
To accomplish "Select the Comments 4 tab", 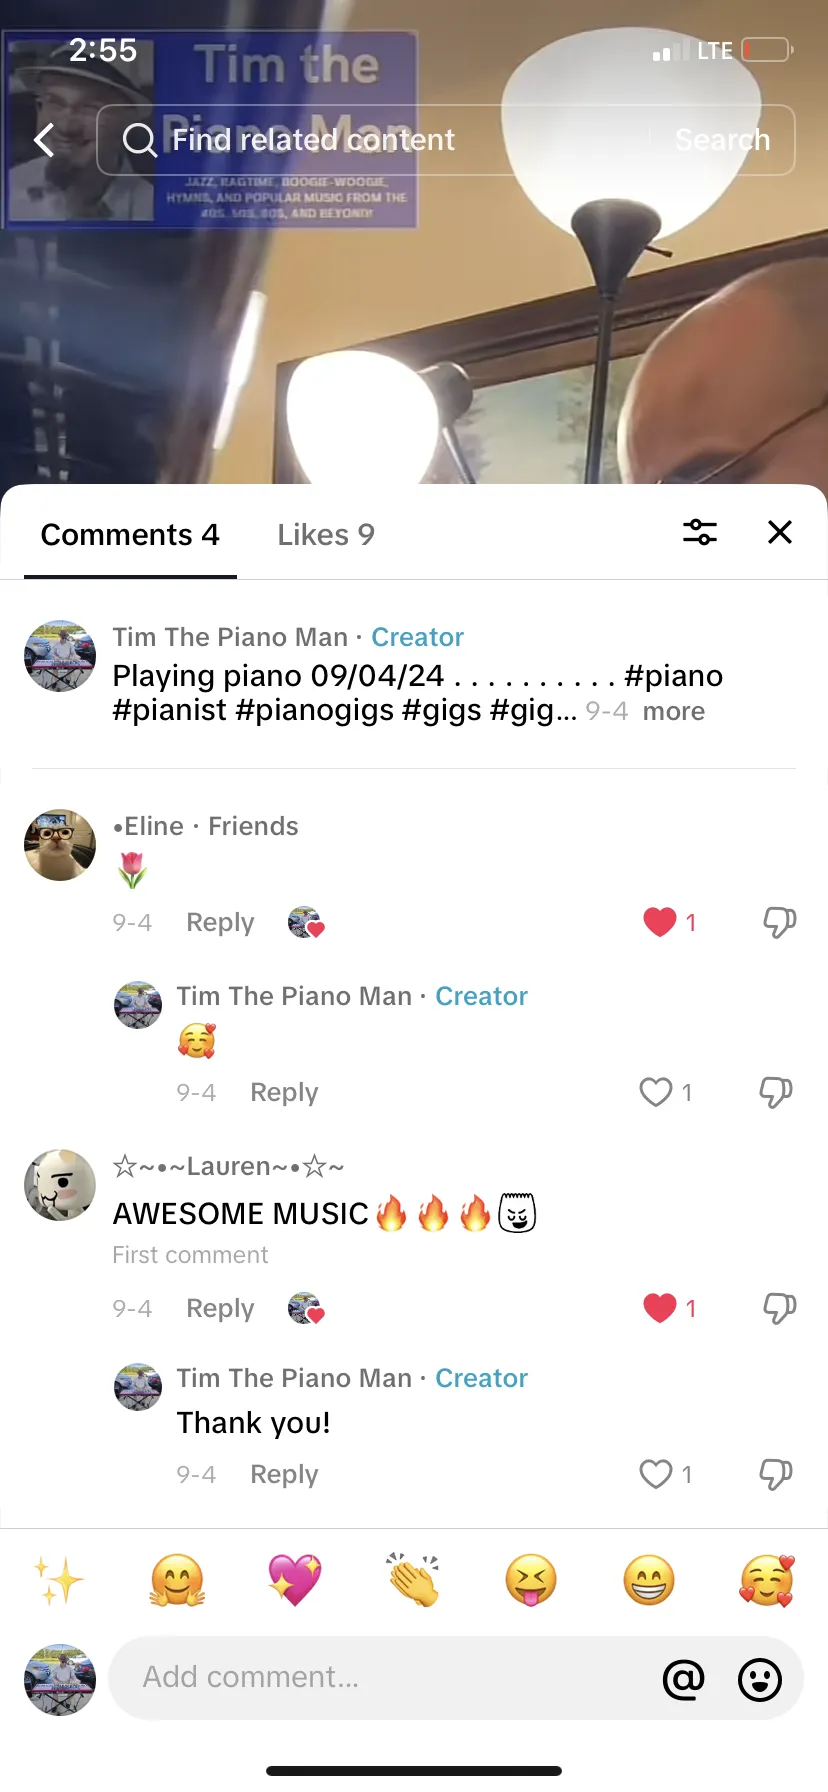I will (130, 535).
